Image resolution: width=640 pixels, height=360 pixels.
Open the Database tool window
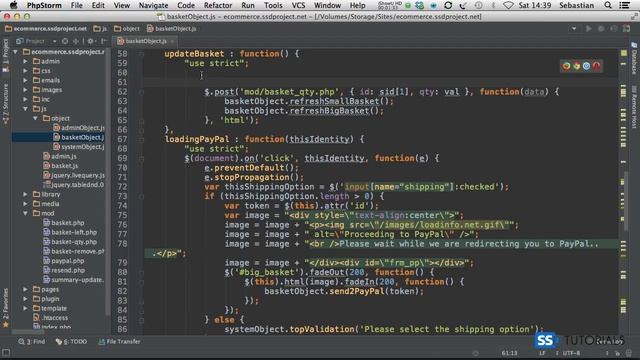click(634, 58)
